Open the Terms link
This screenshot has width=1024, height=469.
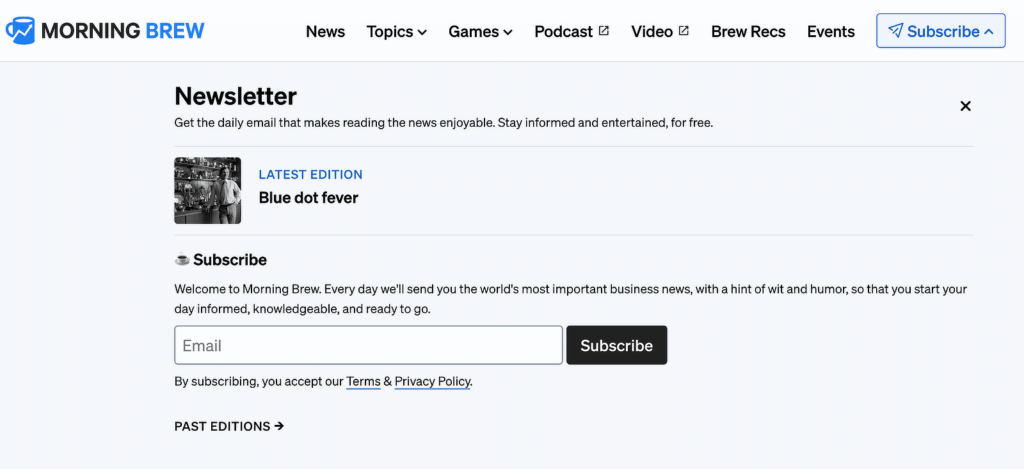pos(363,381)
